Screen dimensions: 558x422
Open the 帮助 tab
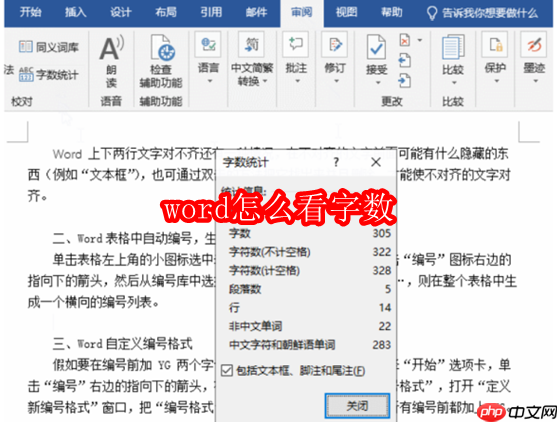[391, 12]
